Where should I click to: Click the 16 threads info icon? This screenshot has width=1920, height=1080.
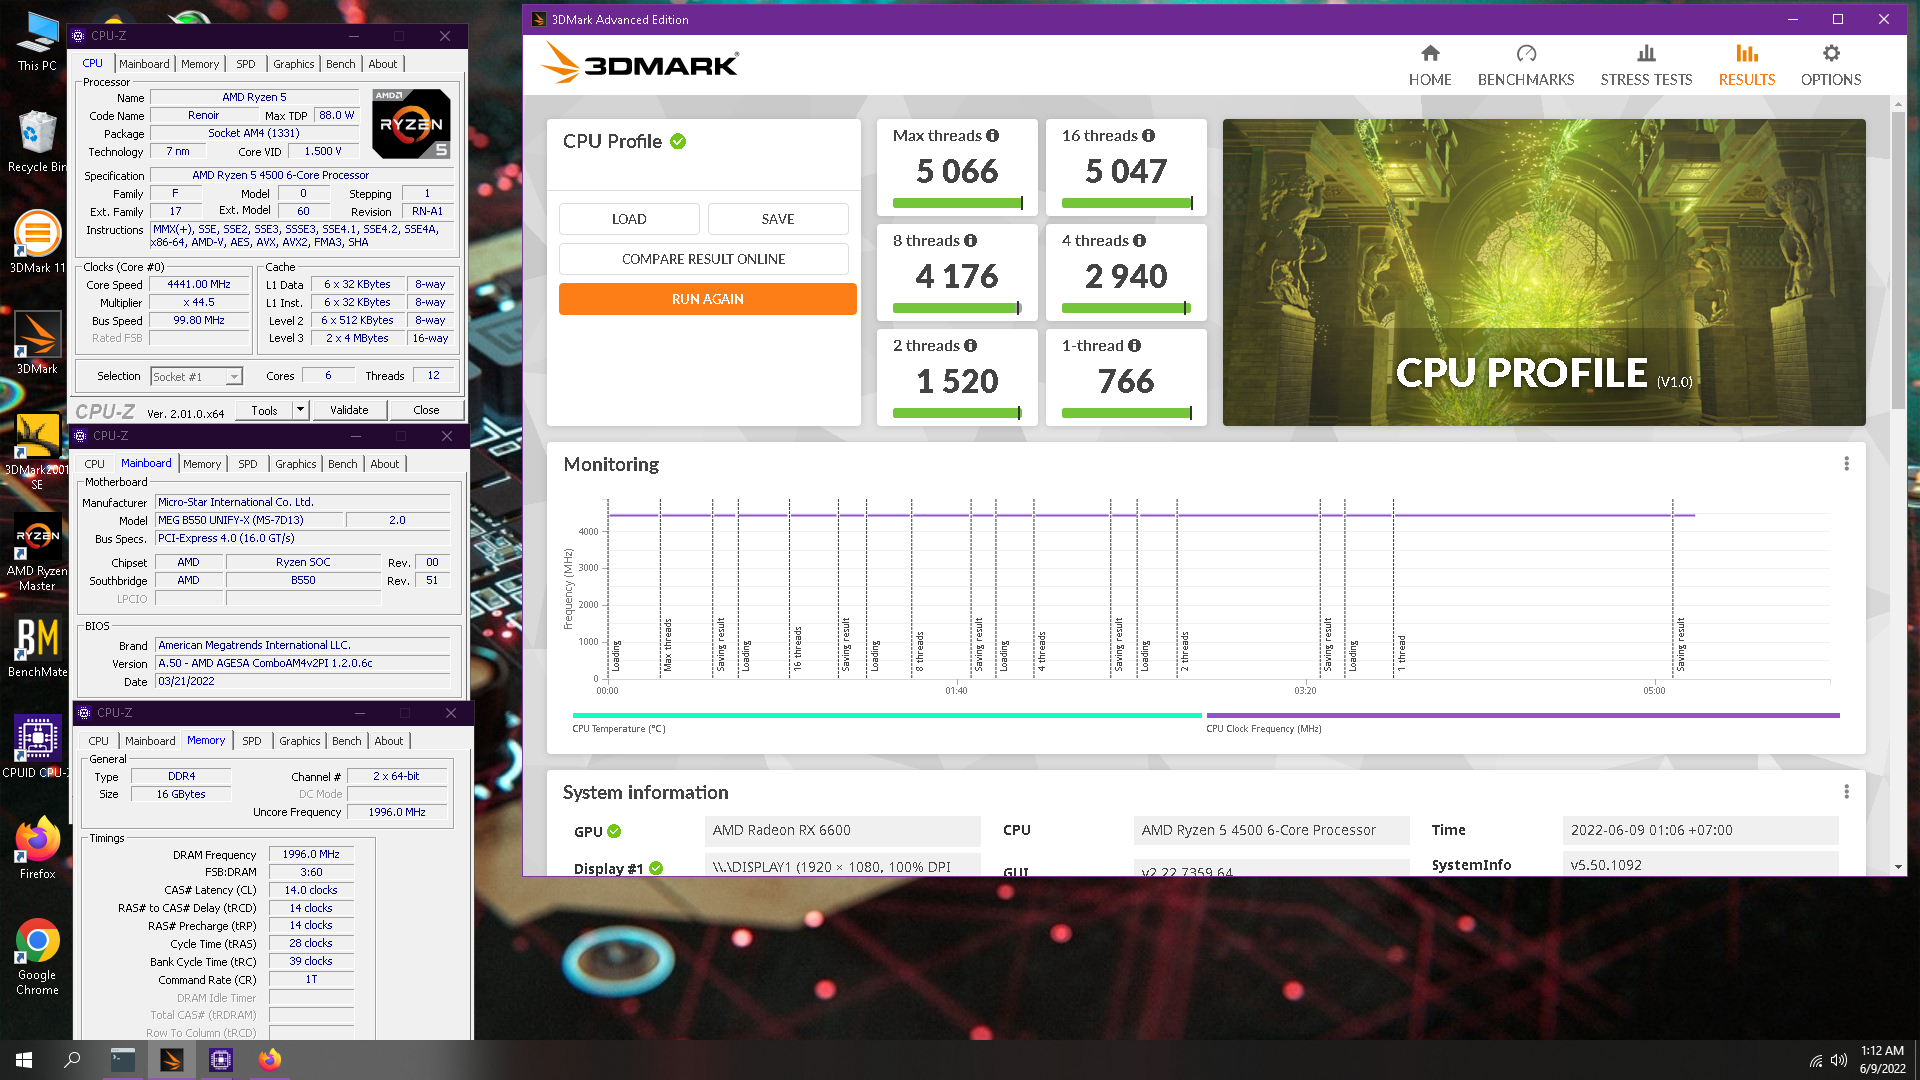pyautogui.click(x=1148, y=136)
